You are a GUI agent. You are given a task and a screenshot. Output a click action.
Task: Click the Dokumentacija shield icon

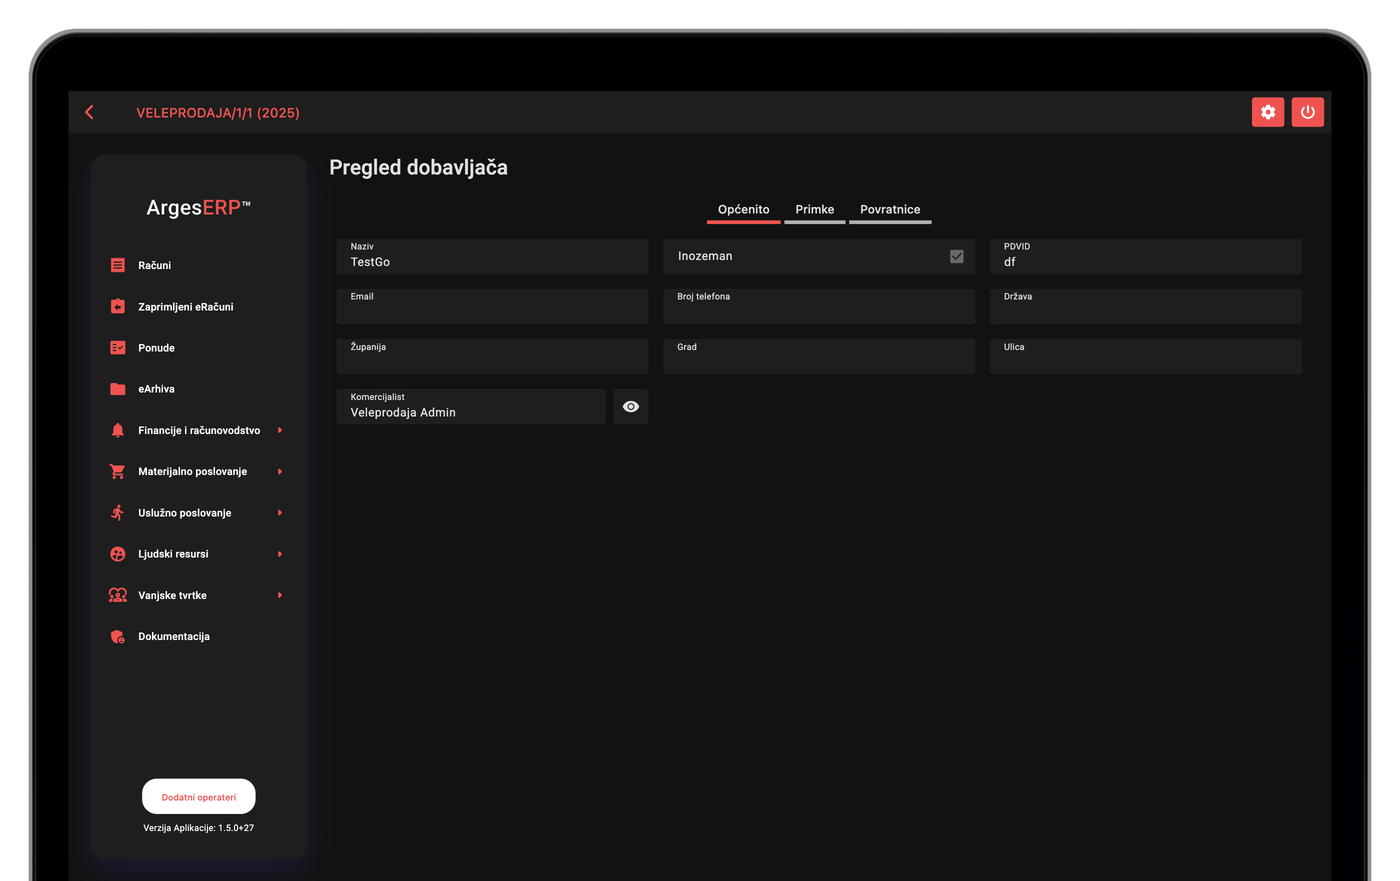[x=118, y=636]
